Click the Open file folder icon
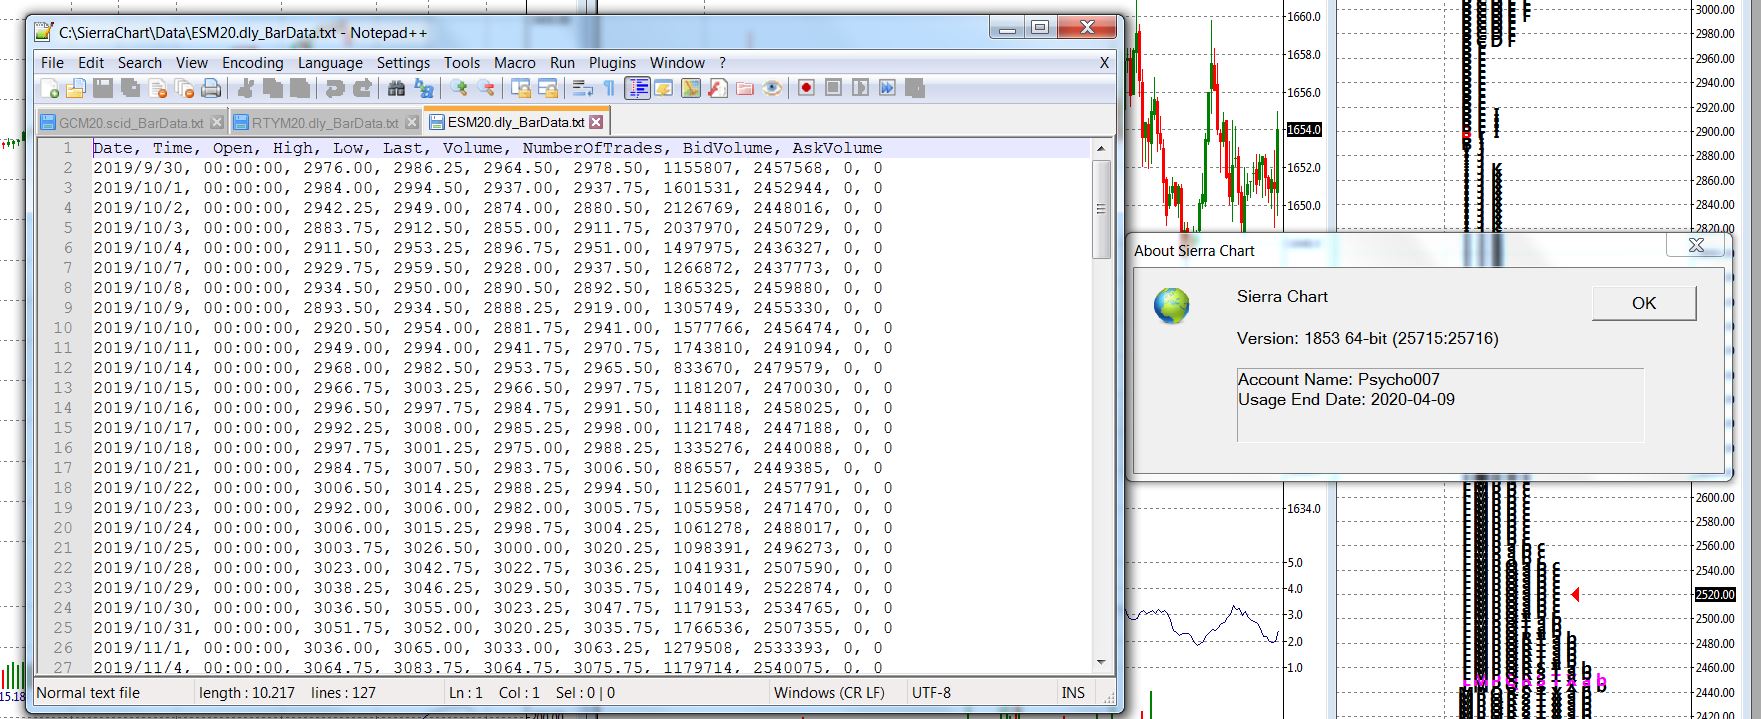 click(76, 89)
